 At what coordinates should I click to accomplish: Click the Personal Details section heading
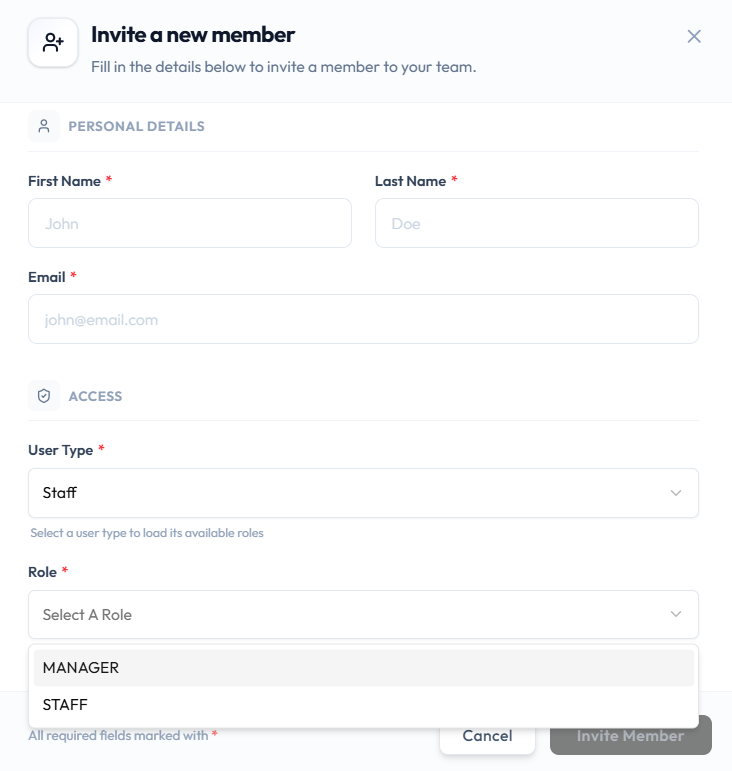[136, 126]
